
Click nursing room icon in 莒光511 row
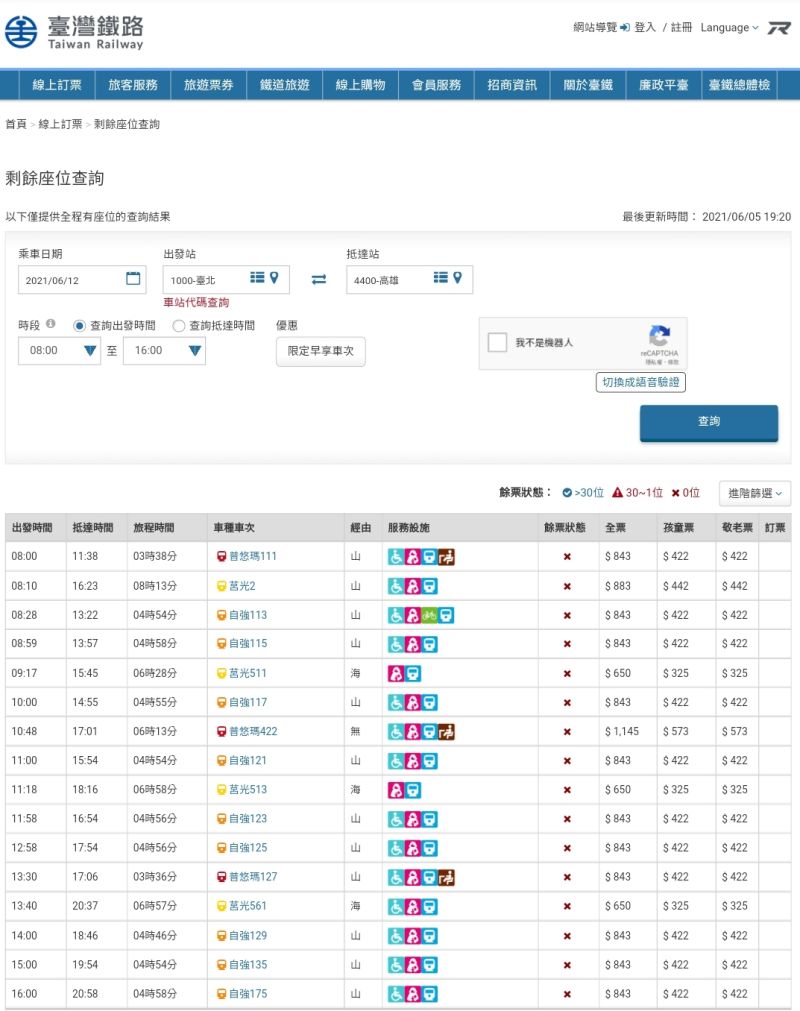click(x=396, y=674)
